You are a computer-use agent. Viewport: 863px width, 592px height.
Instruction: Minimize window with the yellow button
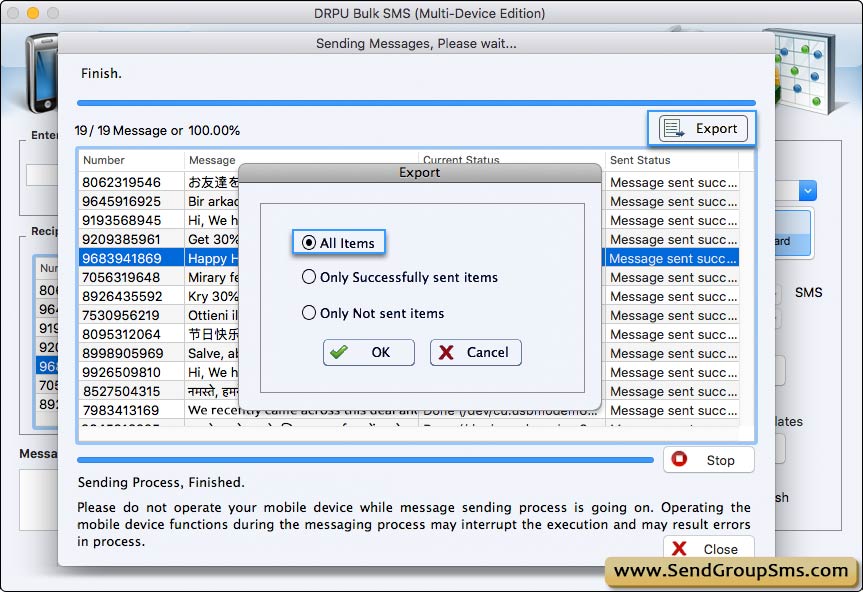click(33, 13)
